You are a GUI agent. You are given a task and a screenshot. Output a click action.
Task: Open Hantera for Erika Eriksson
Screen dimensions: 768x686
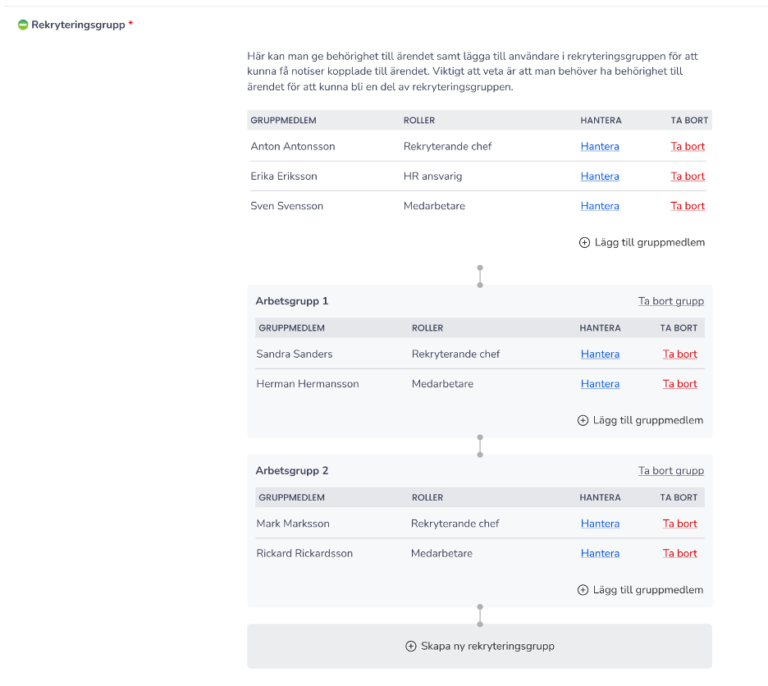pos(599,176)
